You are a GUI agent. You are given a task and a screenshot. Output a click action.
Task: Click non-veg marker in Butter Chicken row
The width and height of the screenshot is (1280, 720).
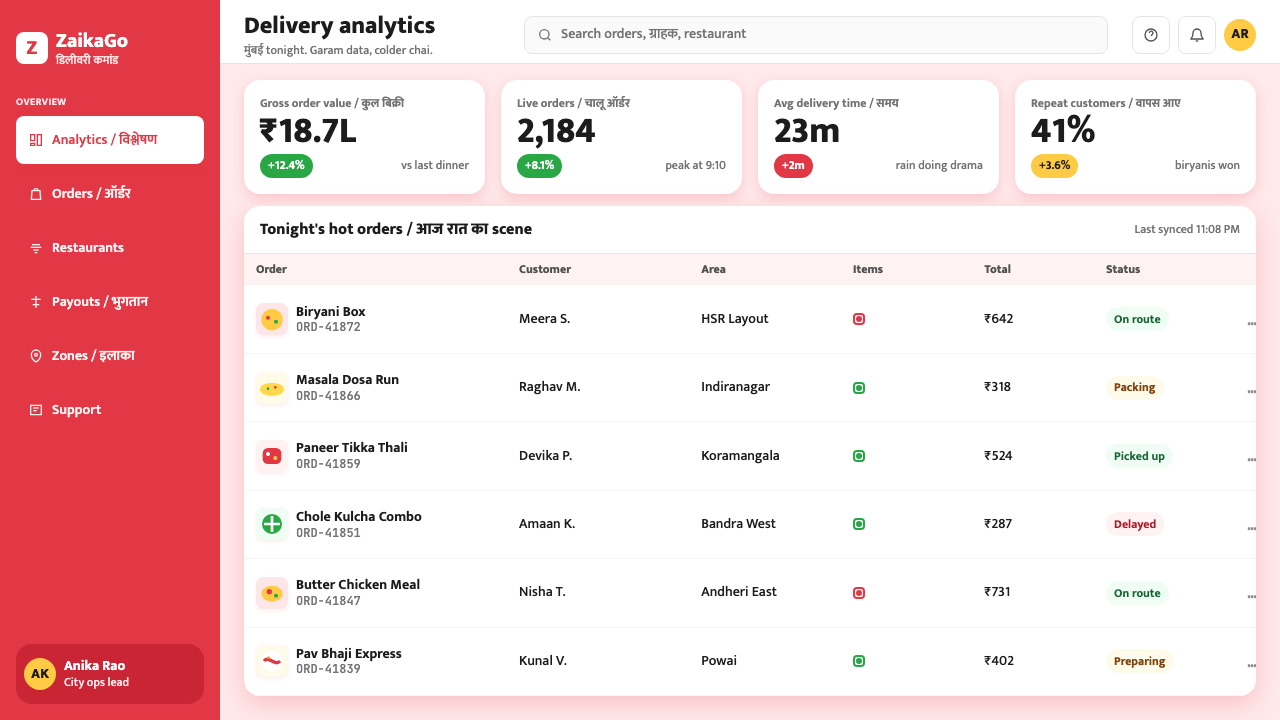tap(859, 593)
